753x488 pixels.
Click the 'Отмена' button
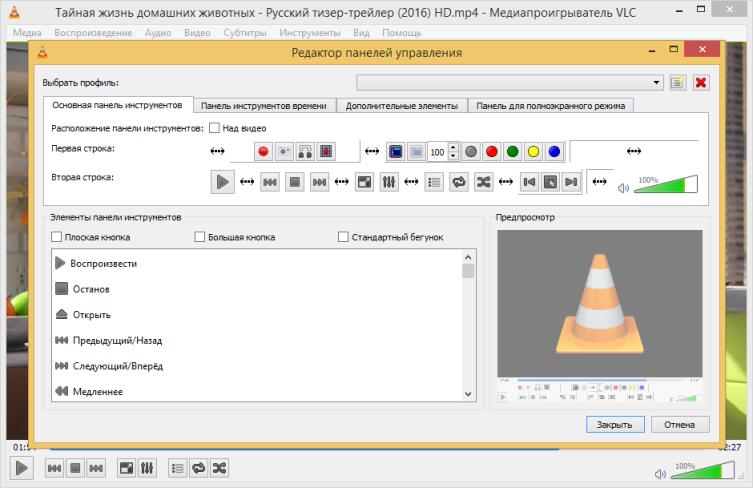(680, 424)
